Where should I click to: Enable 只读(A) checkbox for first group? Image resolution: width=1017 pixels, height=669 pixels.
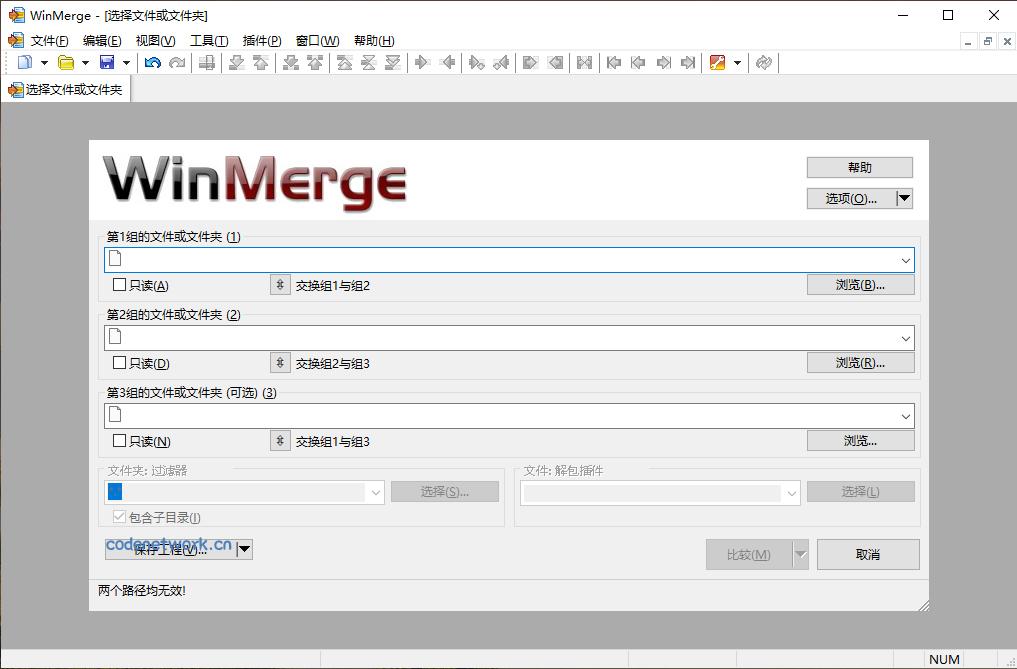120,285
